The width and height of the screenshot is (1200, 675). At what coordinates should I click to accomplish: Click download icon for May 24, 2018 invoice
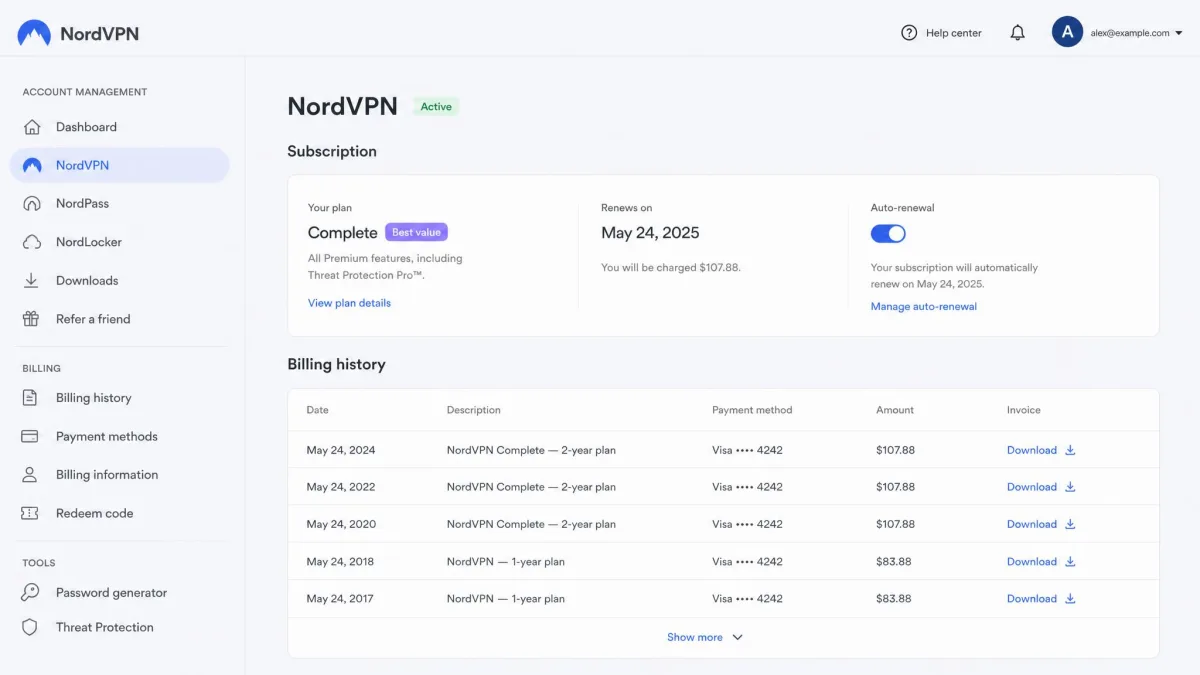(1070, 561)
